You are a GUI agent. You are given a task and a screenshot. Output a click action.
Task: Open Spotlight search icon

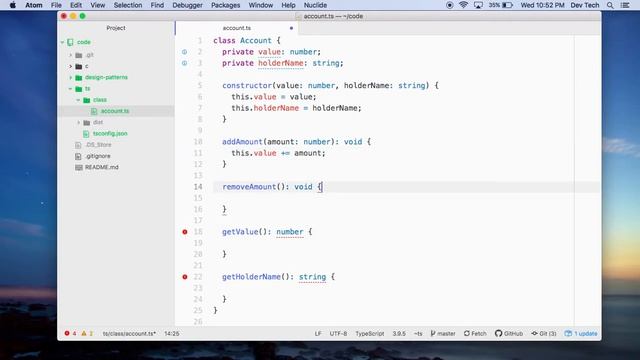click(x=610, y=5)
